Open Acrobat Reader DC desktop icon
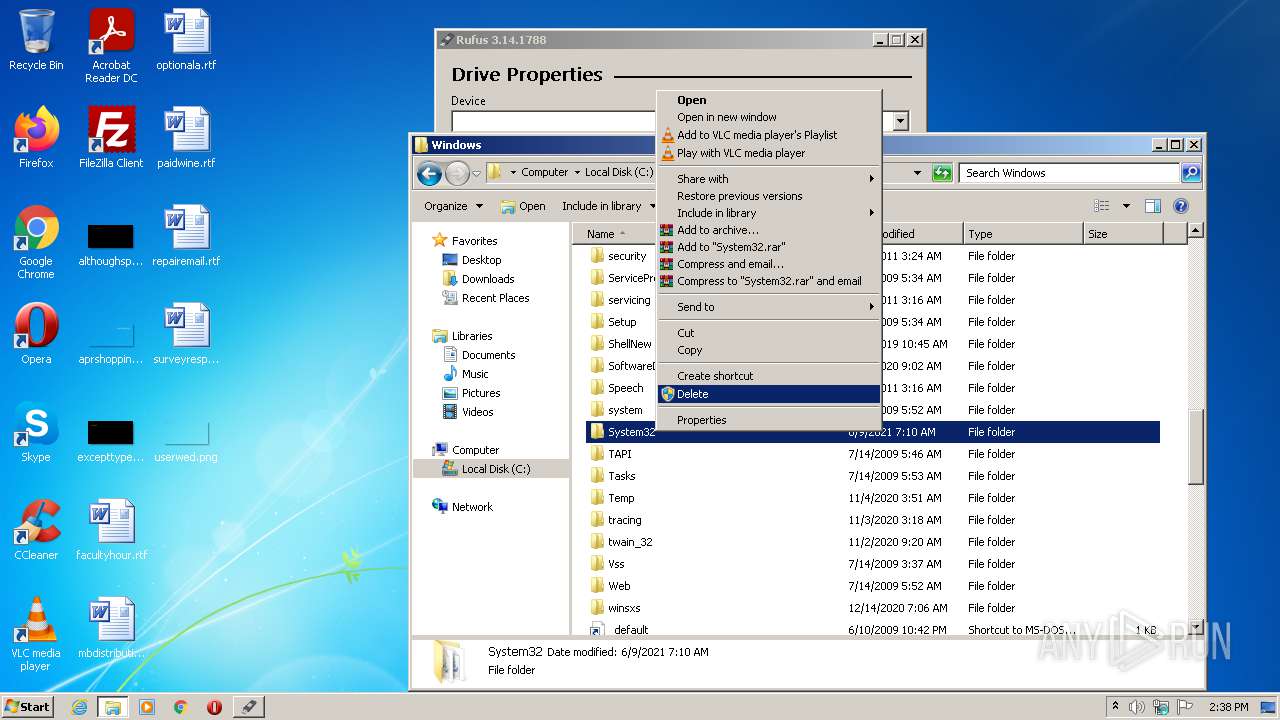 (x=111, y=45)
